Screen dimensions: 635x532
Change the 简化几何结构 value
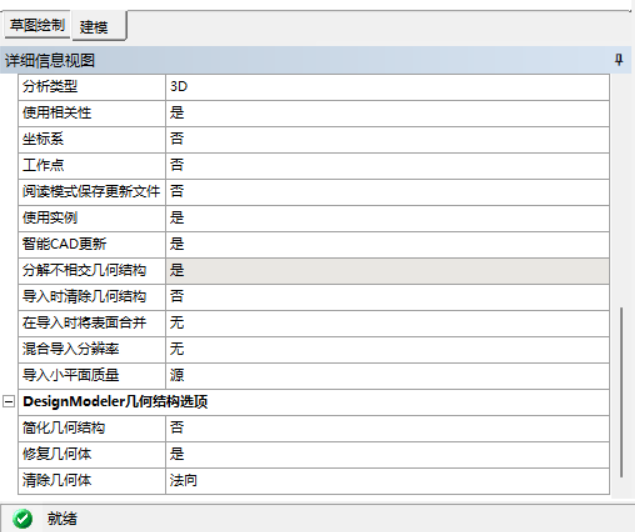388,428
